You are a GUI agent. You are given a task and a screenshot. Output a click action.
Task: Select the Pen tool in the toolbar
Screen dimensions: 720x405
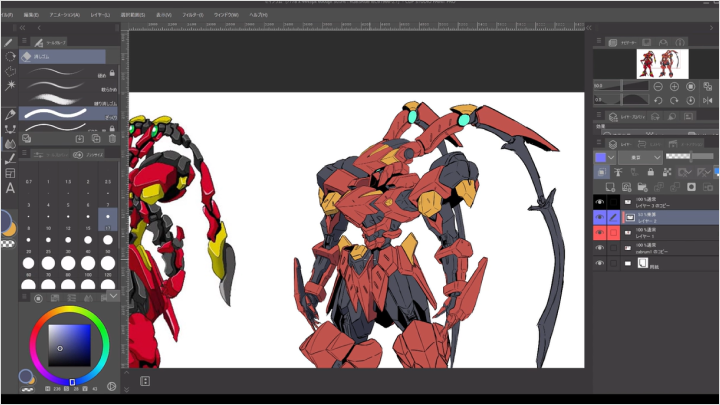(8, 42)
